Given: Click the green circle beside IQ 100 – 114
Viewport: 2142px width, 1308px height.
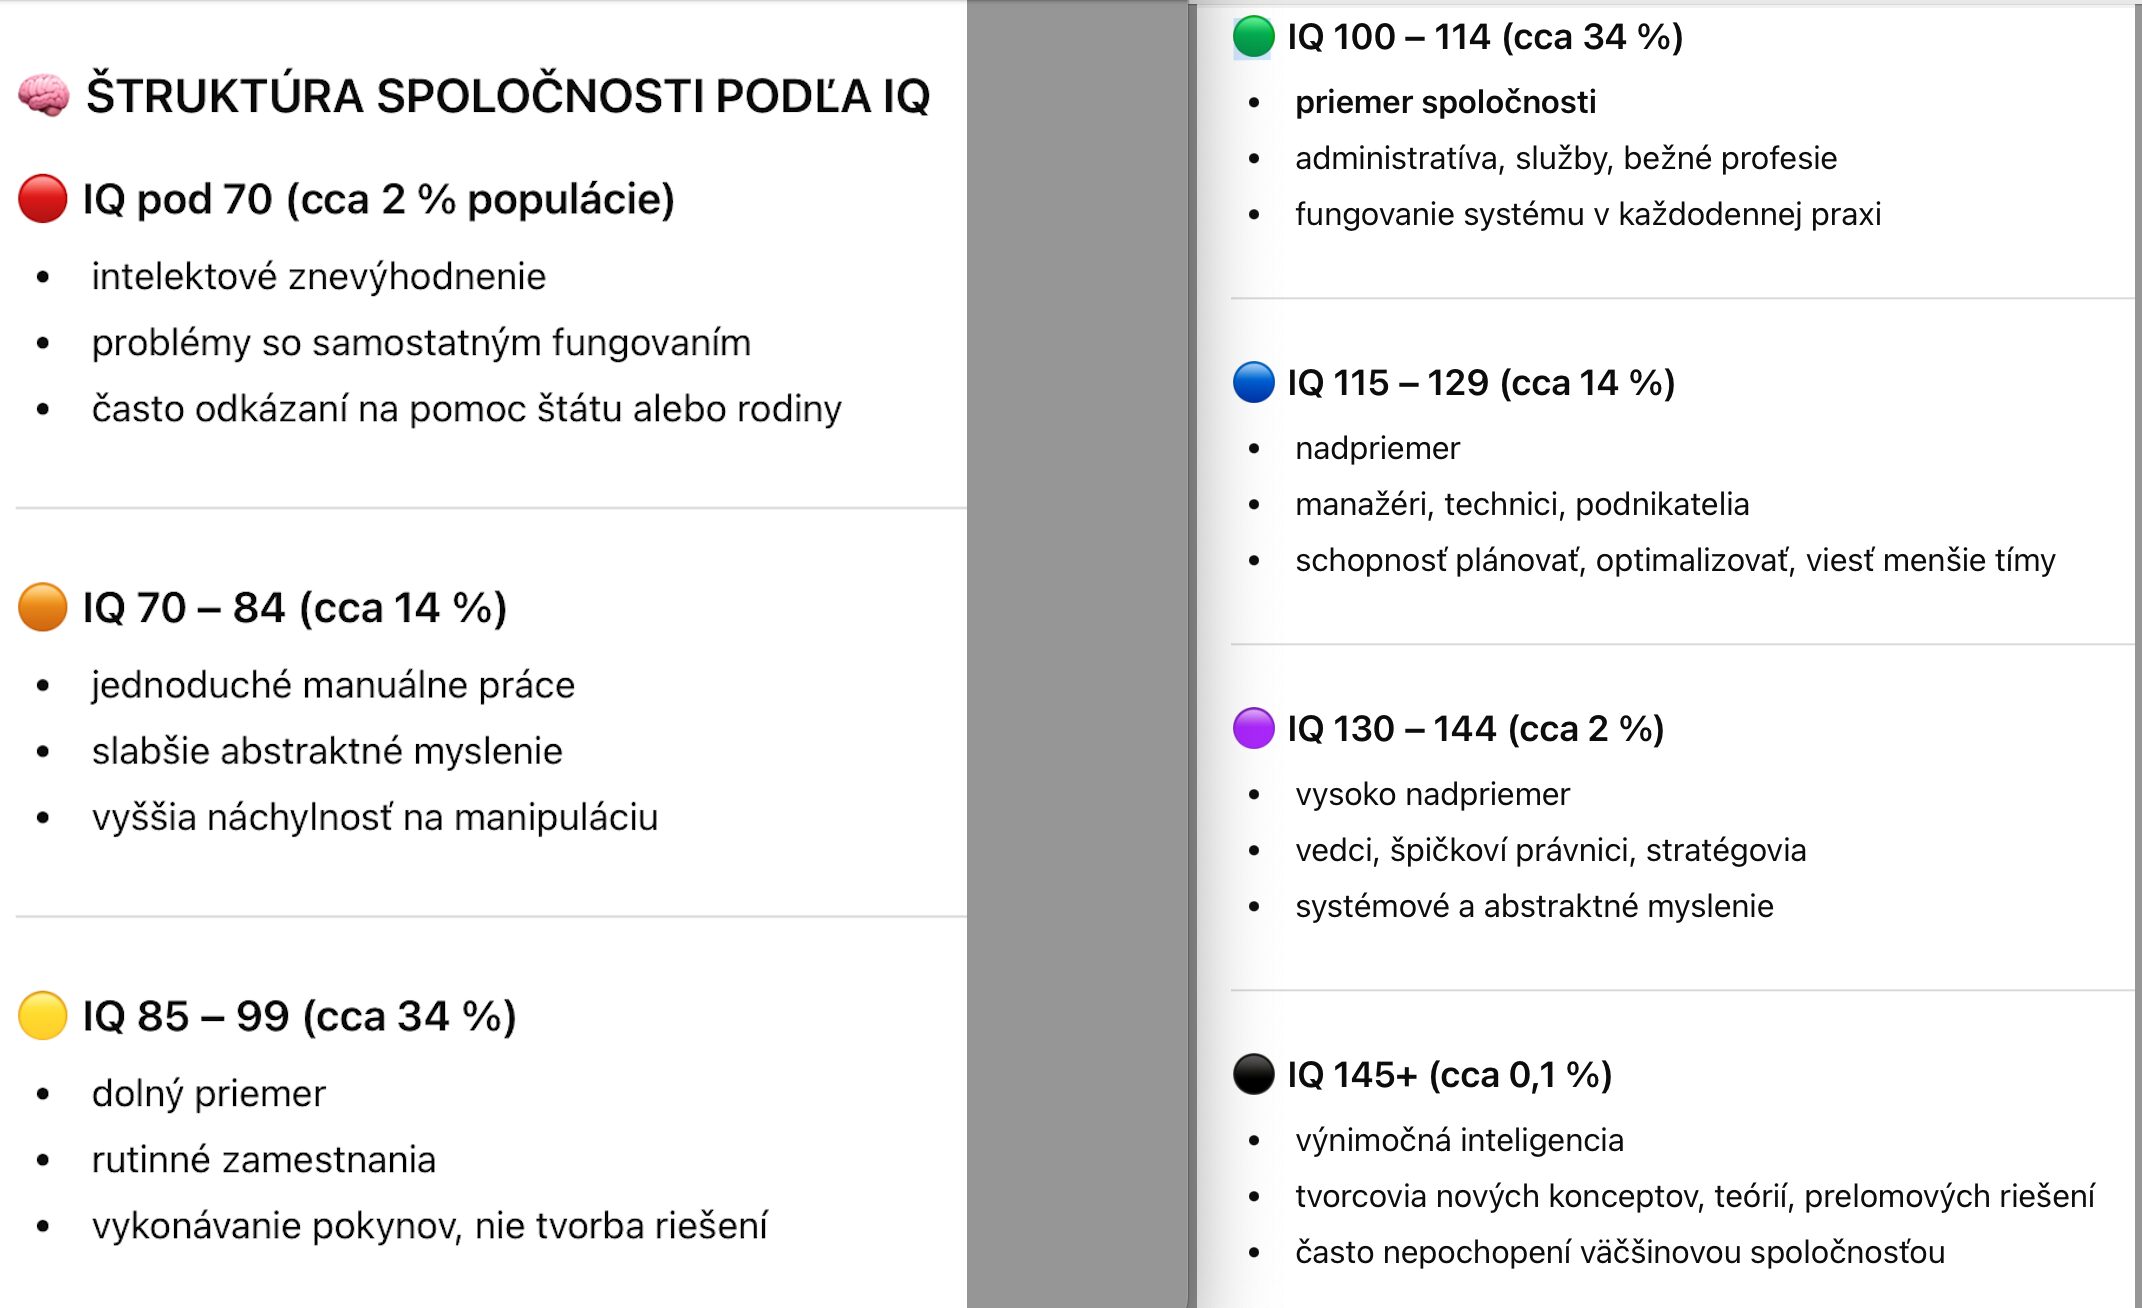Looking at the screenshot, I should (x=1253, y=37).
